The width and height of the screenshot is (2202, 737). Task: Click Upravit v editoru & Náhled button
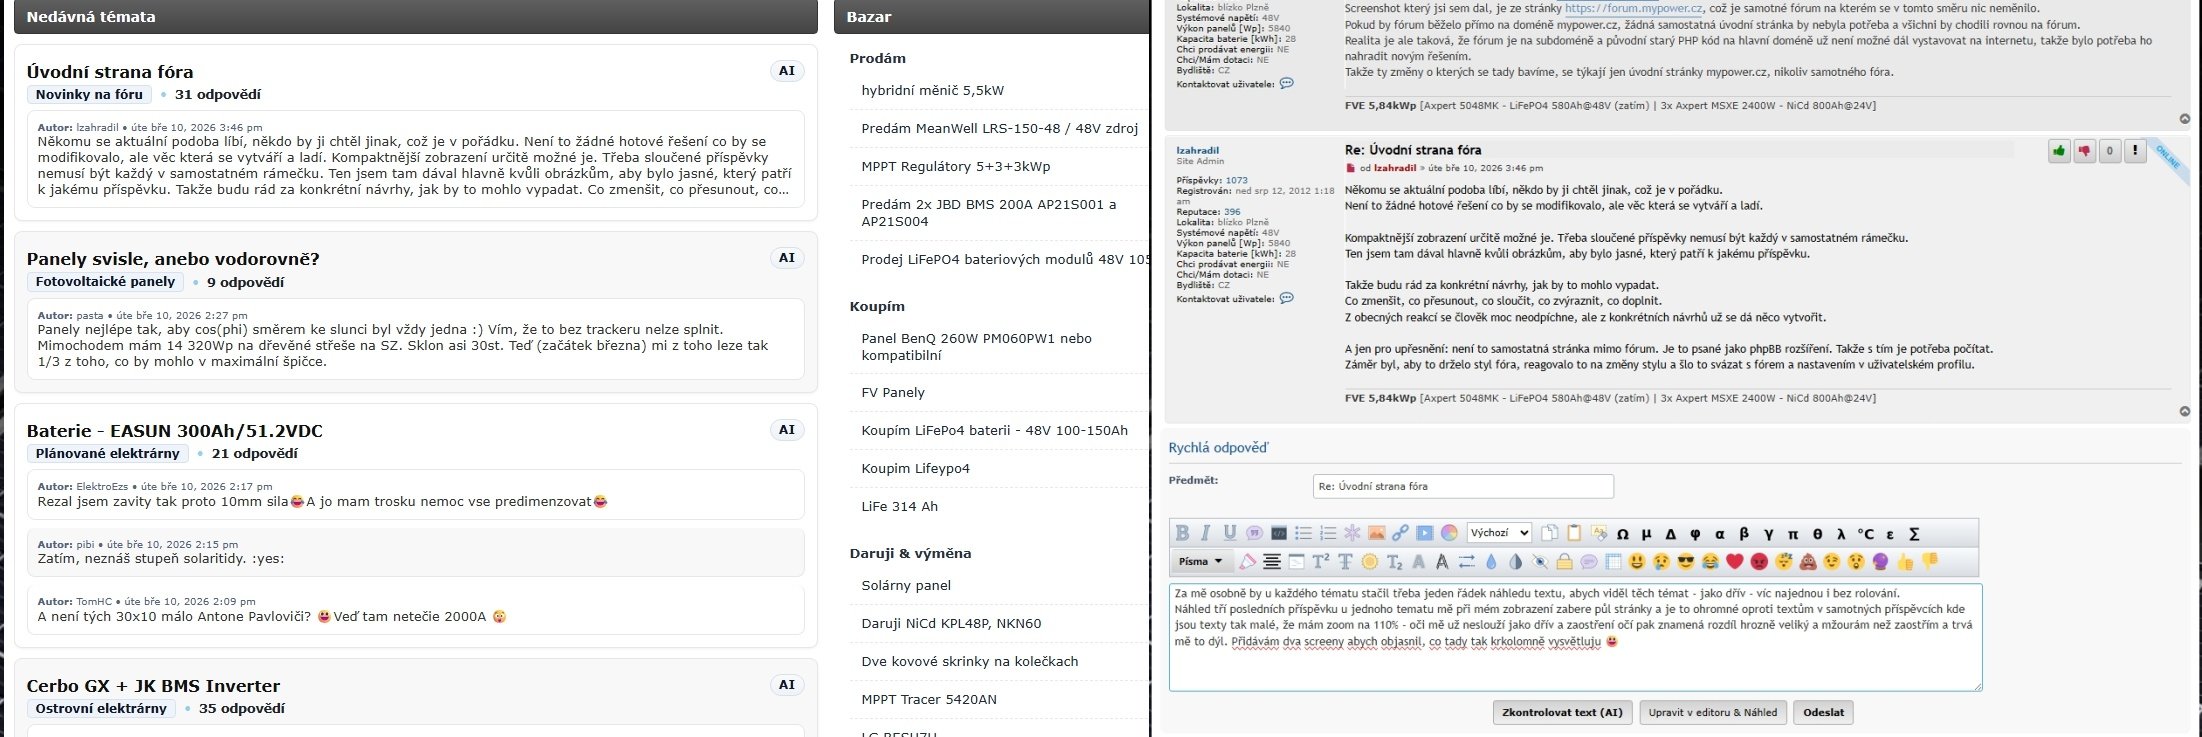pos(1713,712)
